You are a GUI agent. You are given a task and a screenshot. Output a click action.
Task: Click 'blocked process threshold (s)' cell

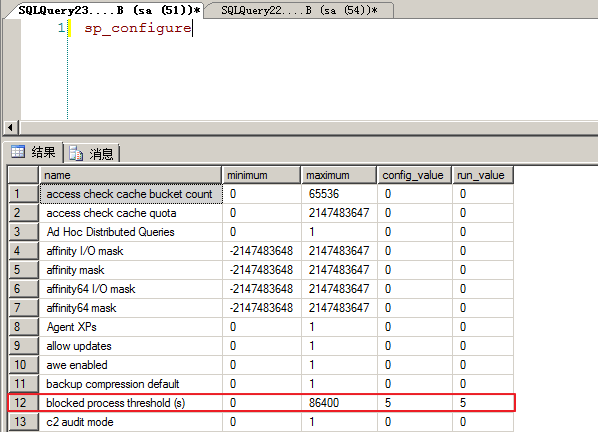[131, 403]
